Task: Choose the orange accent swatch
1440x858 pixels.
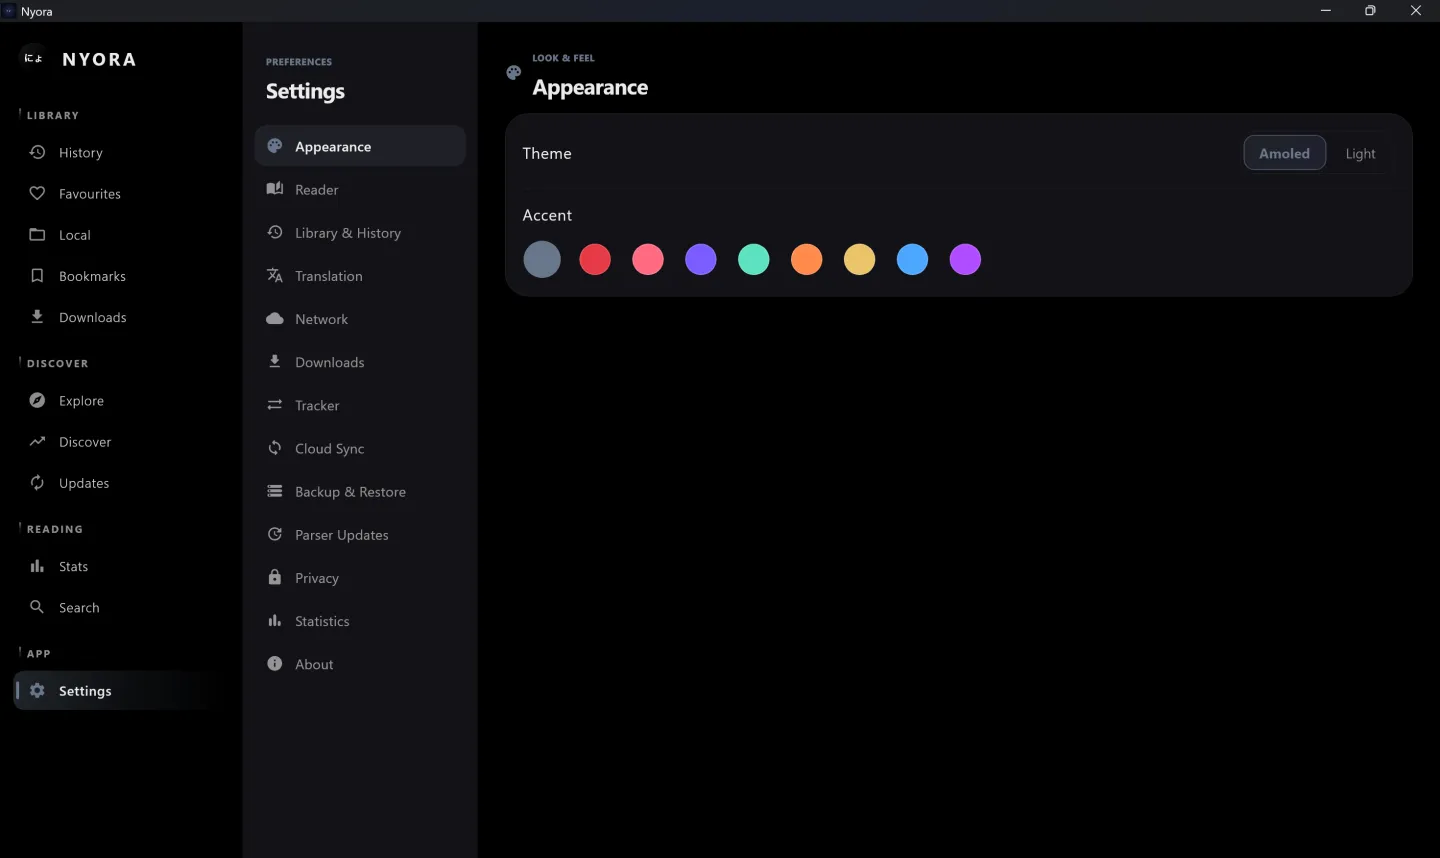Action: pos(807,259)
